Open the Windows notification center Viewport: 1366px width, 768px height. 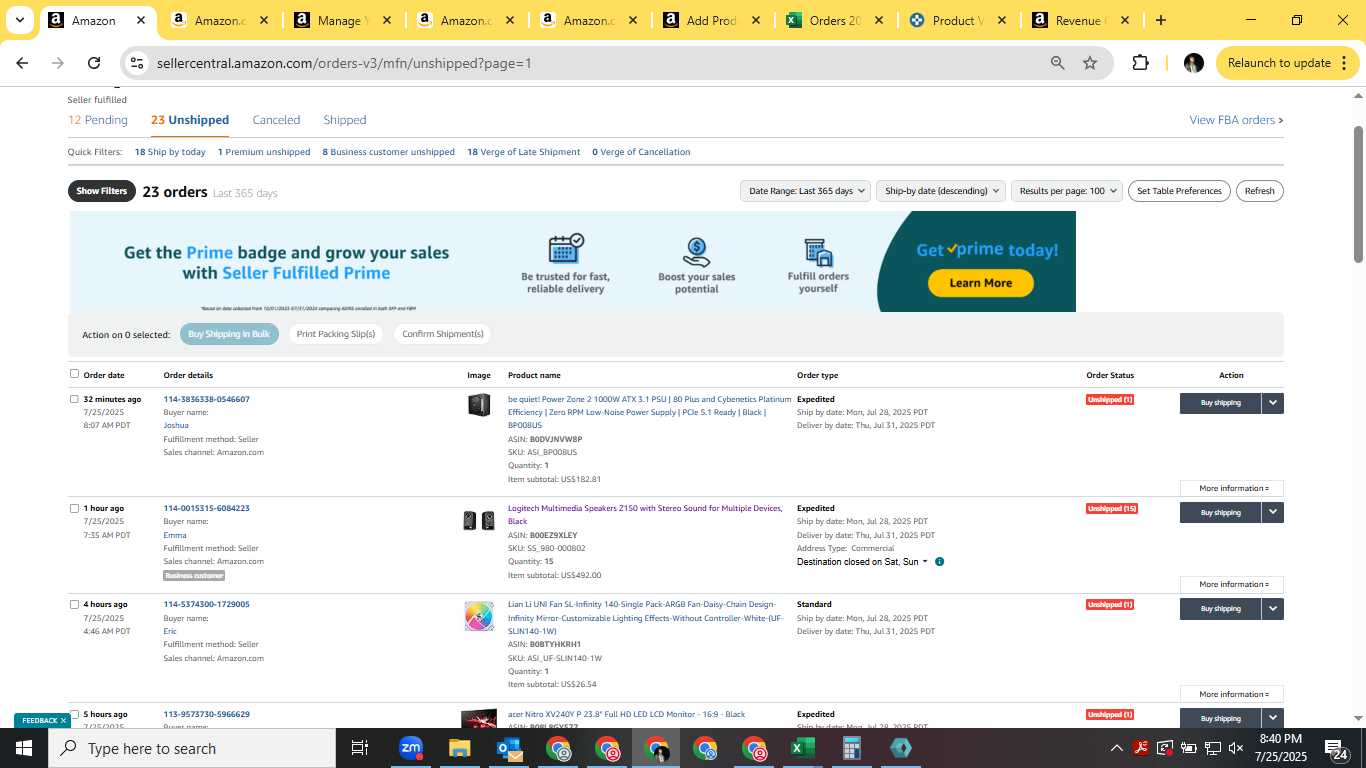(1339, 748)
